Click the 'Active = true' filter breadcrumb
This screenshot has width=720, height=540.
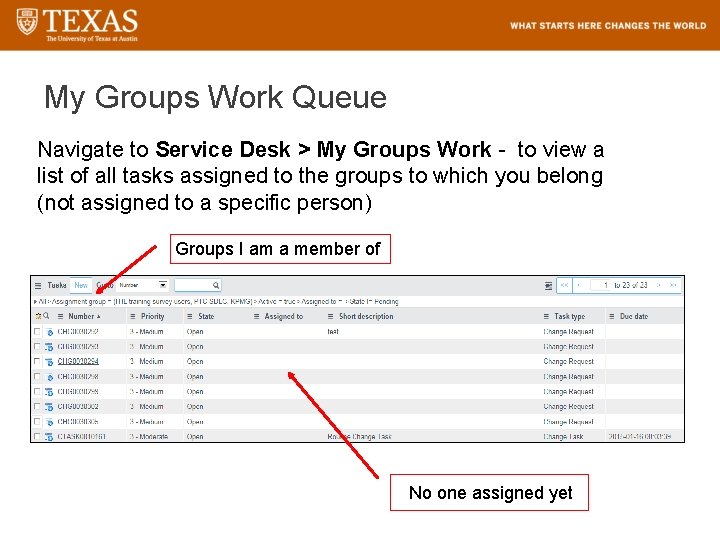[x=276, y=302]
